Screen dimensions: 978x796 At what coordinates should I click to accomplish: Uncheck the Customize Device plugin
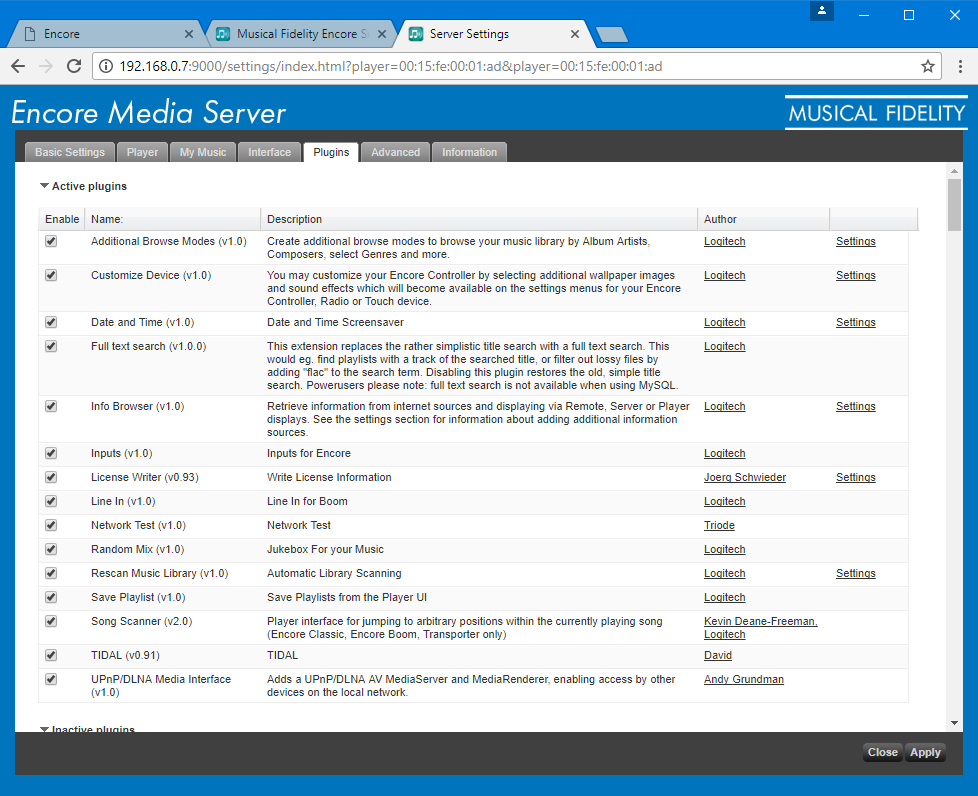51,275
